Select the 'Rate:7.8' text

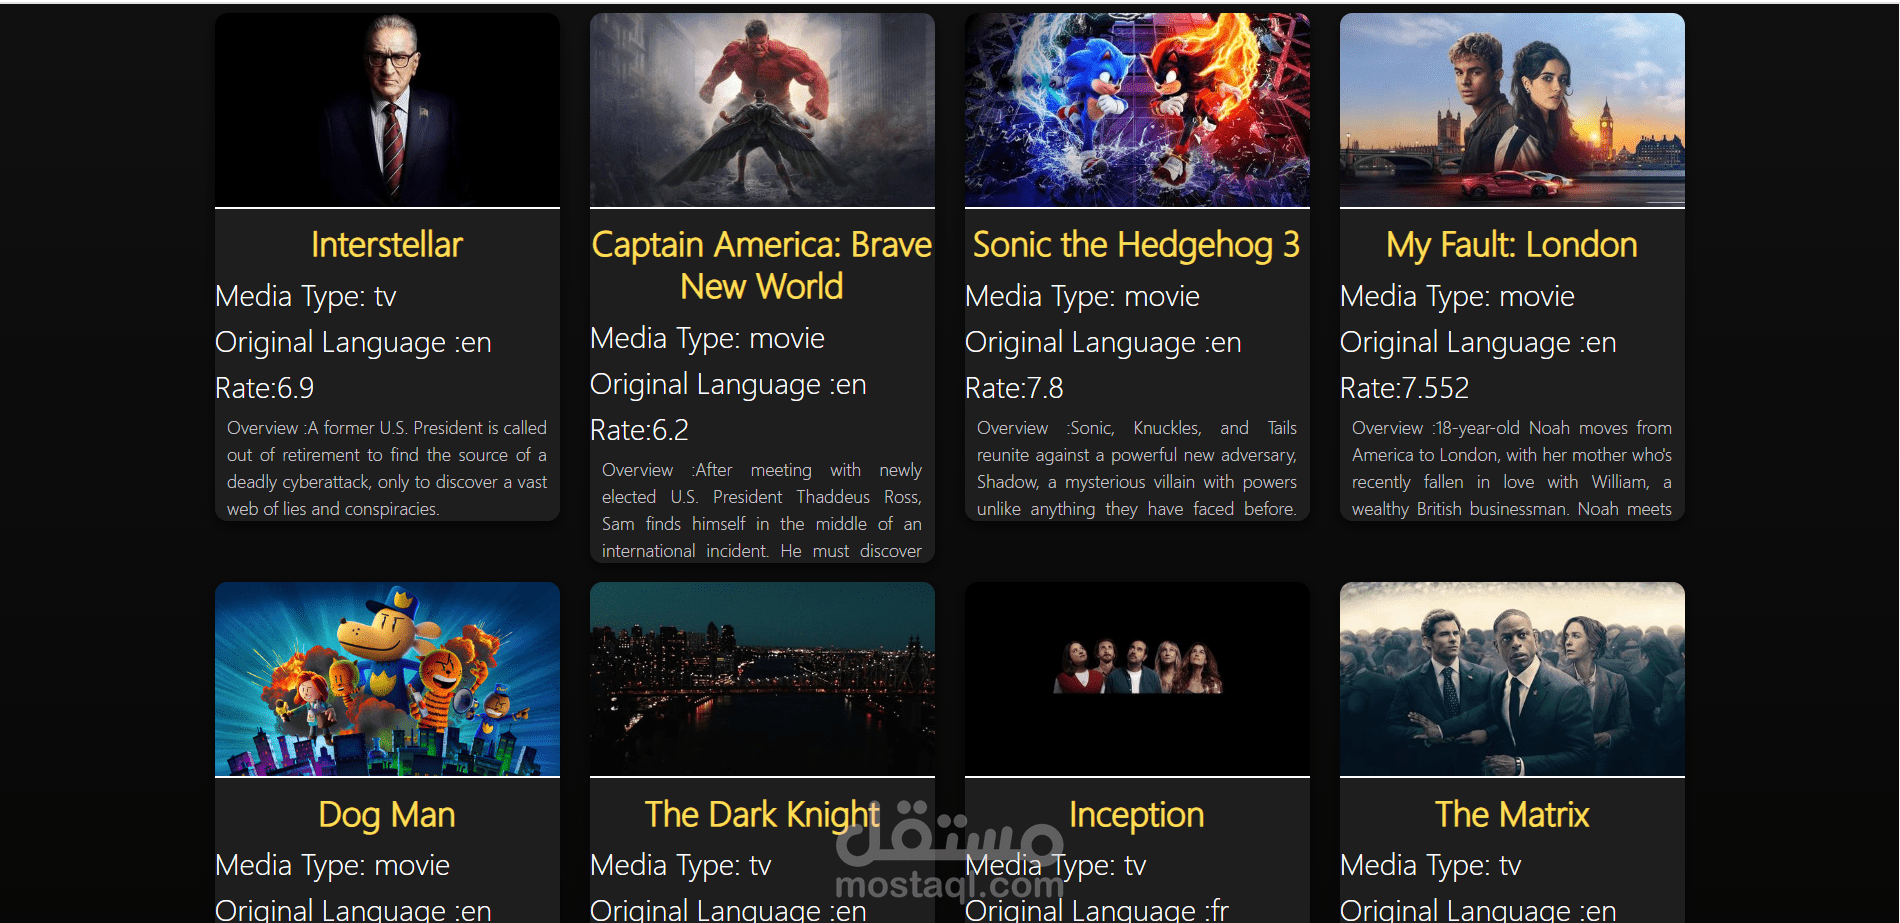[1014, 388]
